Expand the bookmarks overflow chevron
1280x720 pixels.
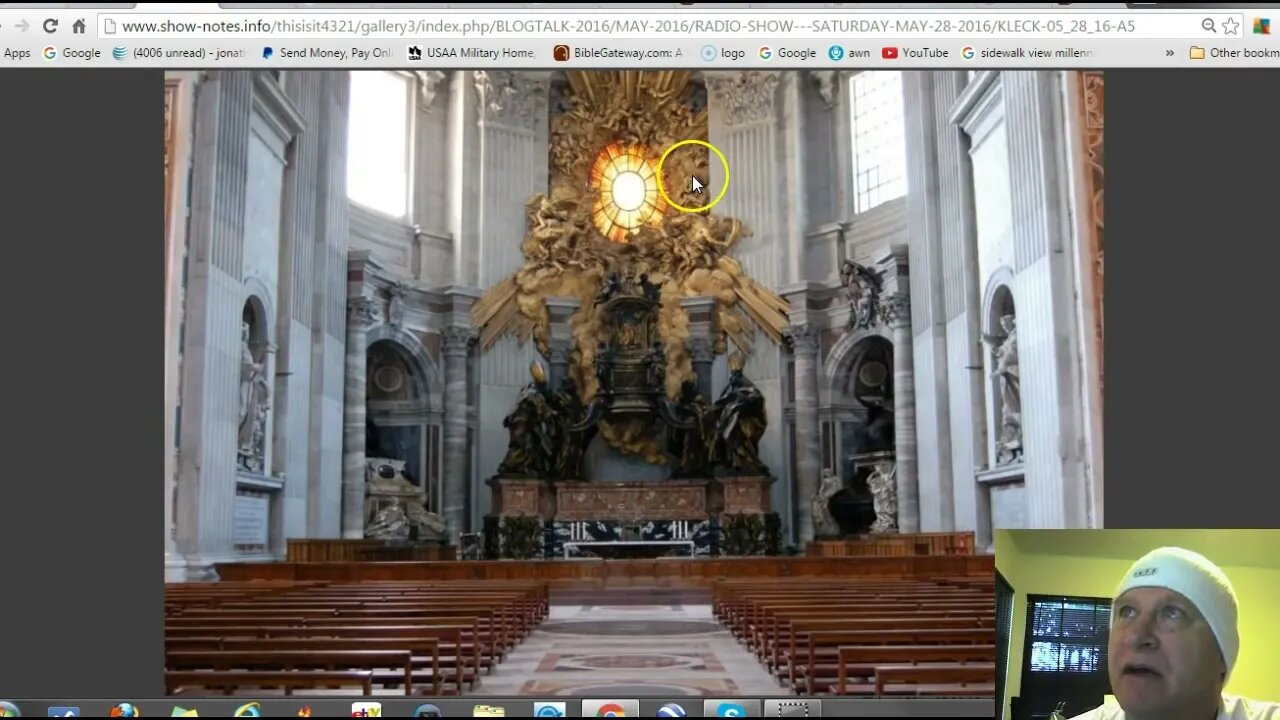1170,53
